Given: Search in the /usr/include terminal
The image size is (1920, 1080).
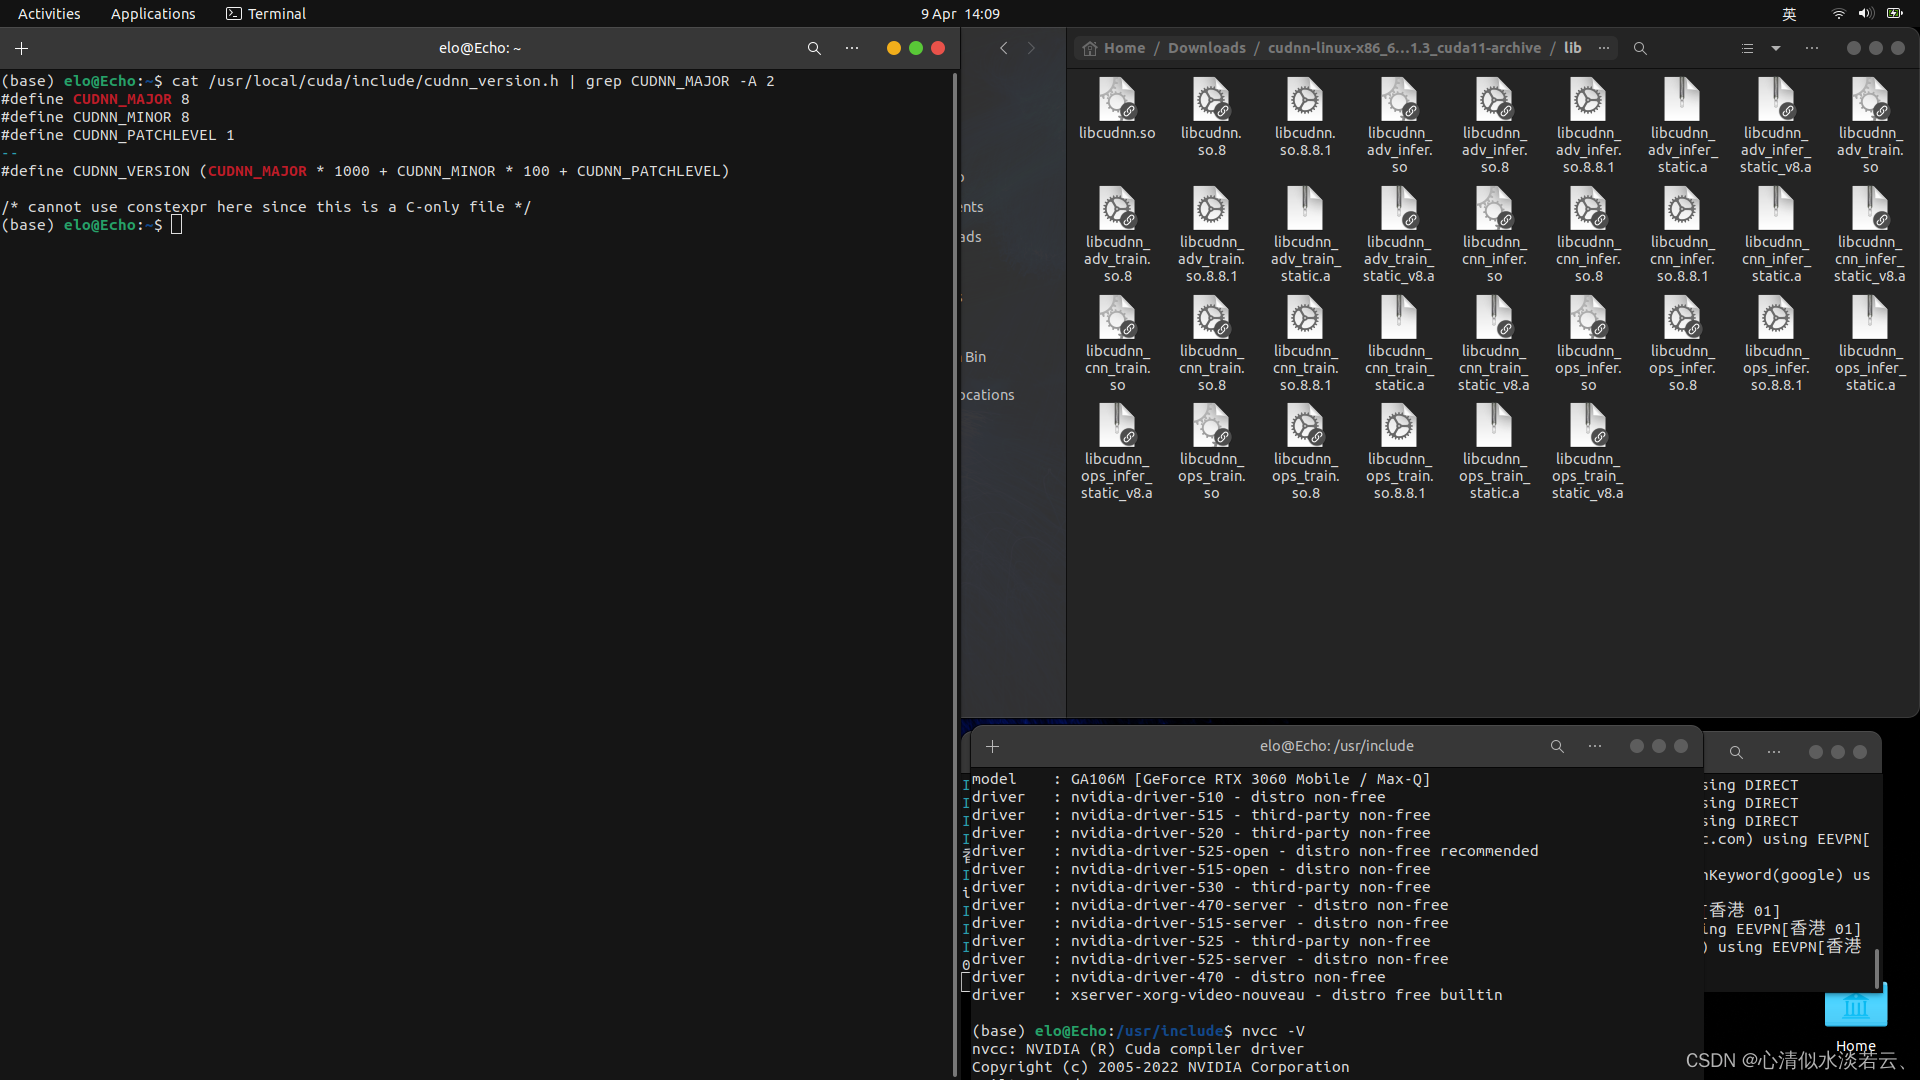Looking at the screenshot, I should 1557,746.
